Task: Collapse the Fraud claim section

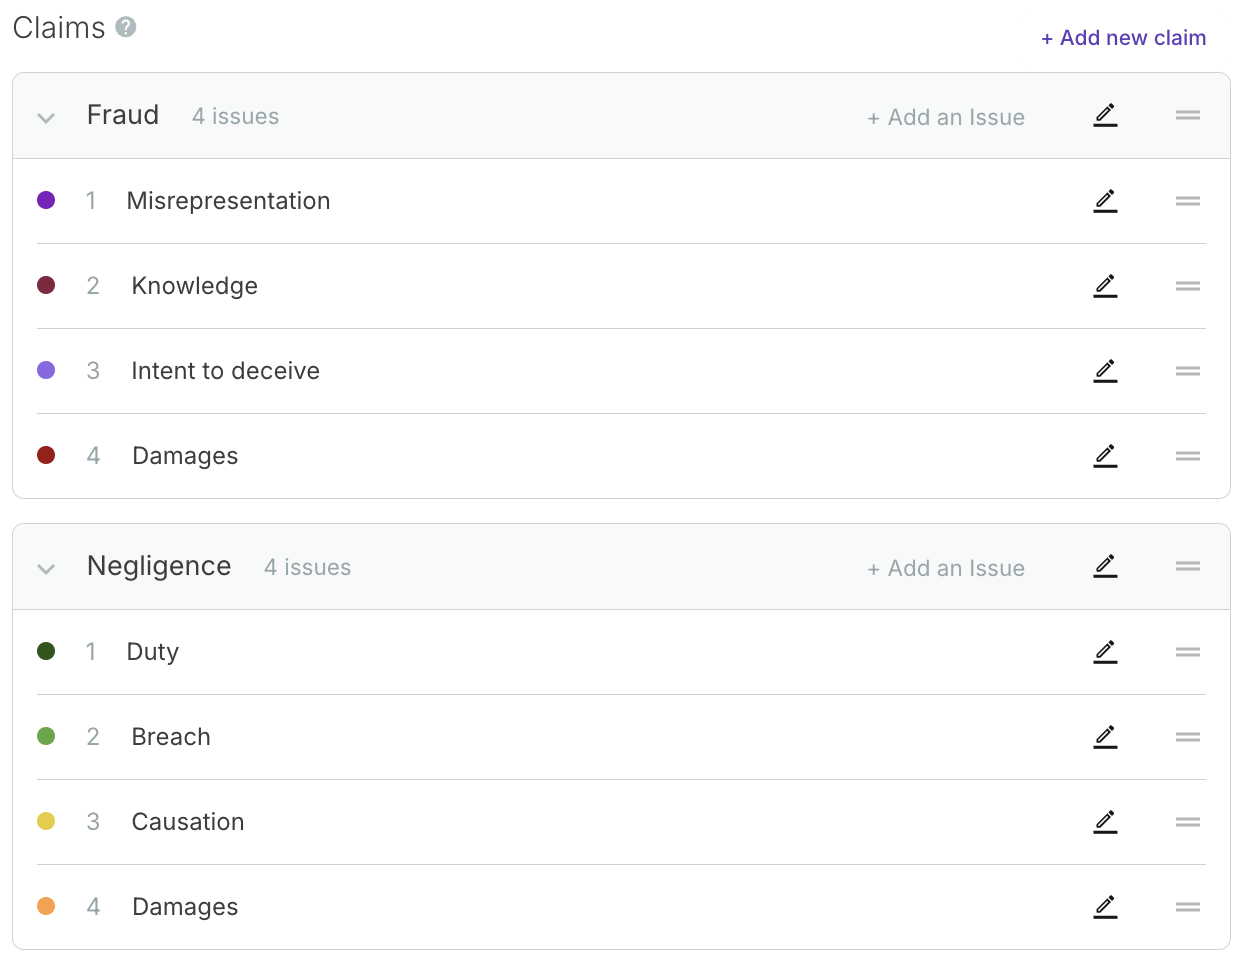Action: coord(46,117)
